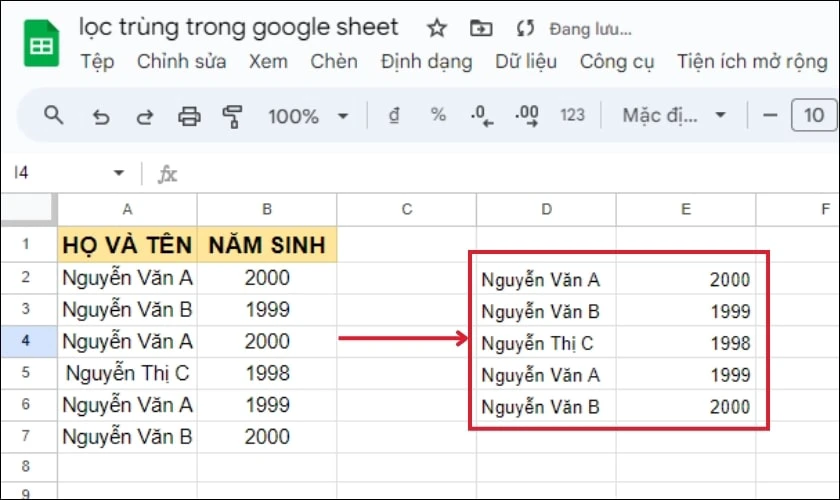This screenshot has height=500, width=840.
Task: Select column B header
Action: coord(267,209)
